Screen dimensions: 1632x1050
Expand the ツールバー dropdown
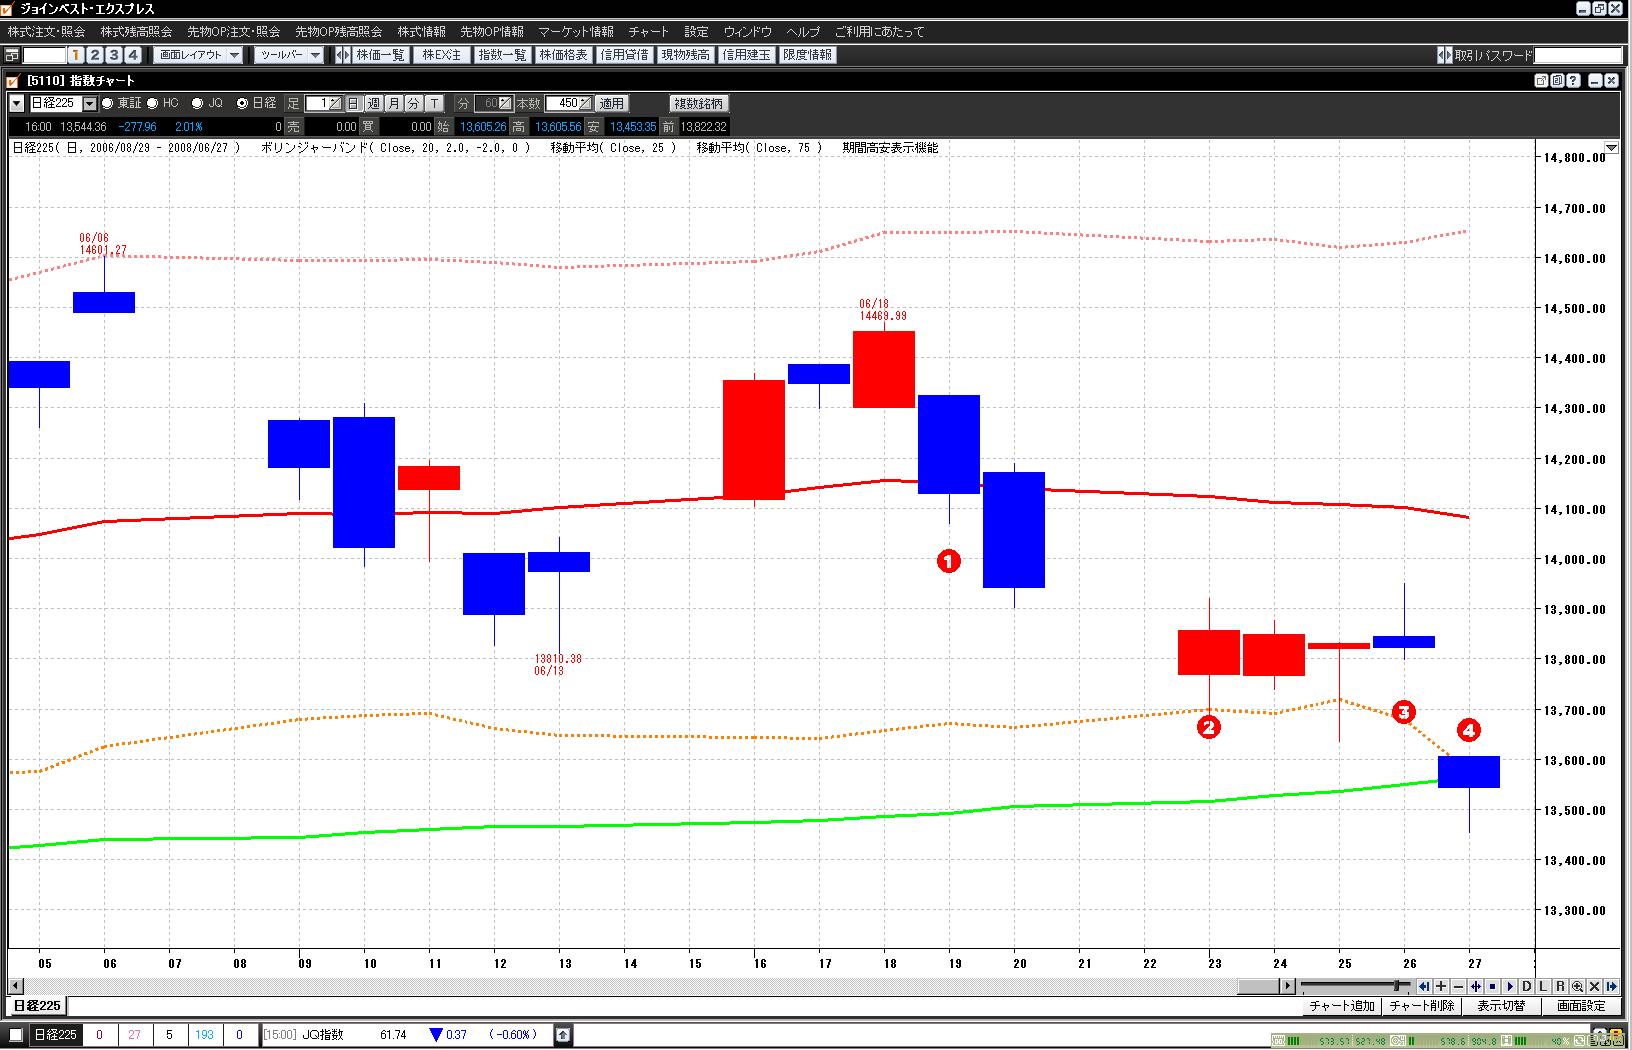click(289, 55)
